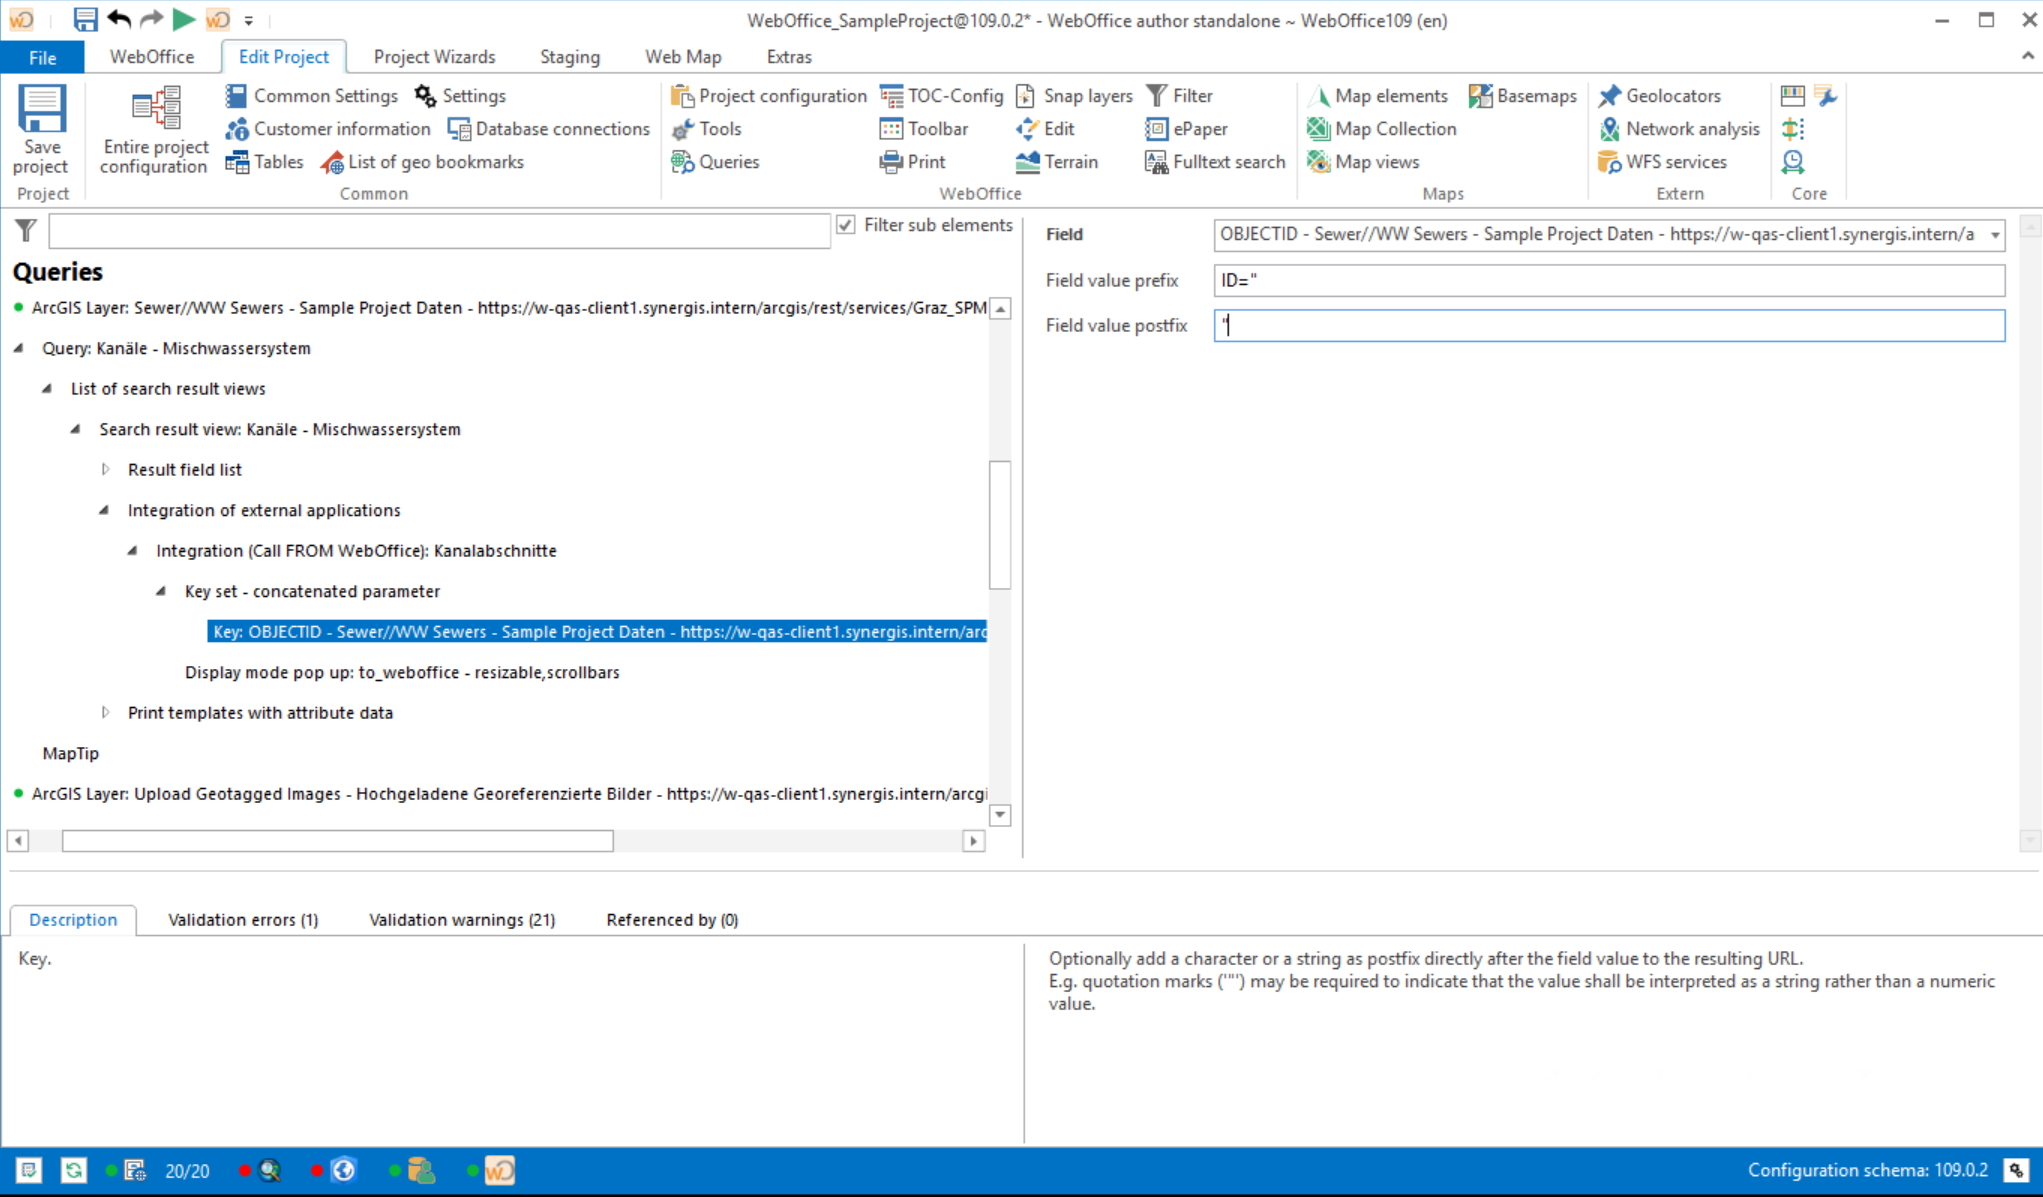The image size is (2043, 1197).
Task: Uncheck the Filter sub elements checkbox
Action: 847,225
